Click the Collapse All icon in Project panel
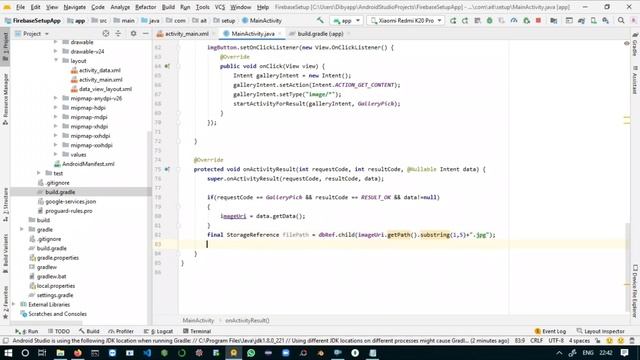The height and width of the screenshot is (360, 640). pyautogui.click(x=118, y=33)
